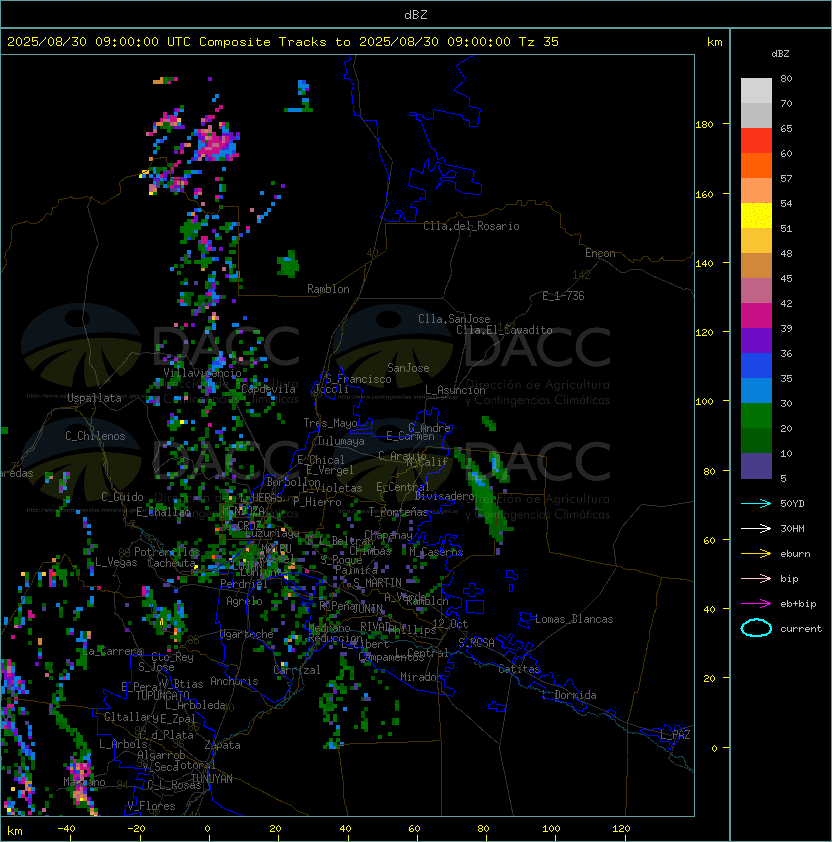Viewport: 832px width, 842px height.
Task: Click the 'Anchoris' map label
Action: click(x=234, y=681)
